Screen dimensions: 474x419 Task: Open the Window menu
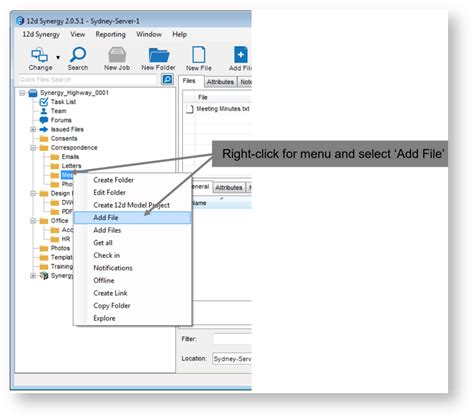tap(149, 34)
